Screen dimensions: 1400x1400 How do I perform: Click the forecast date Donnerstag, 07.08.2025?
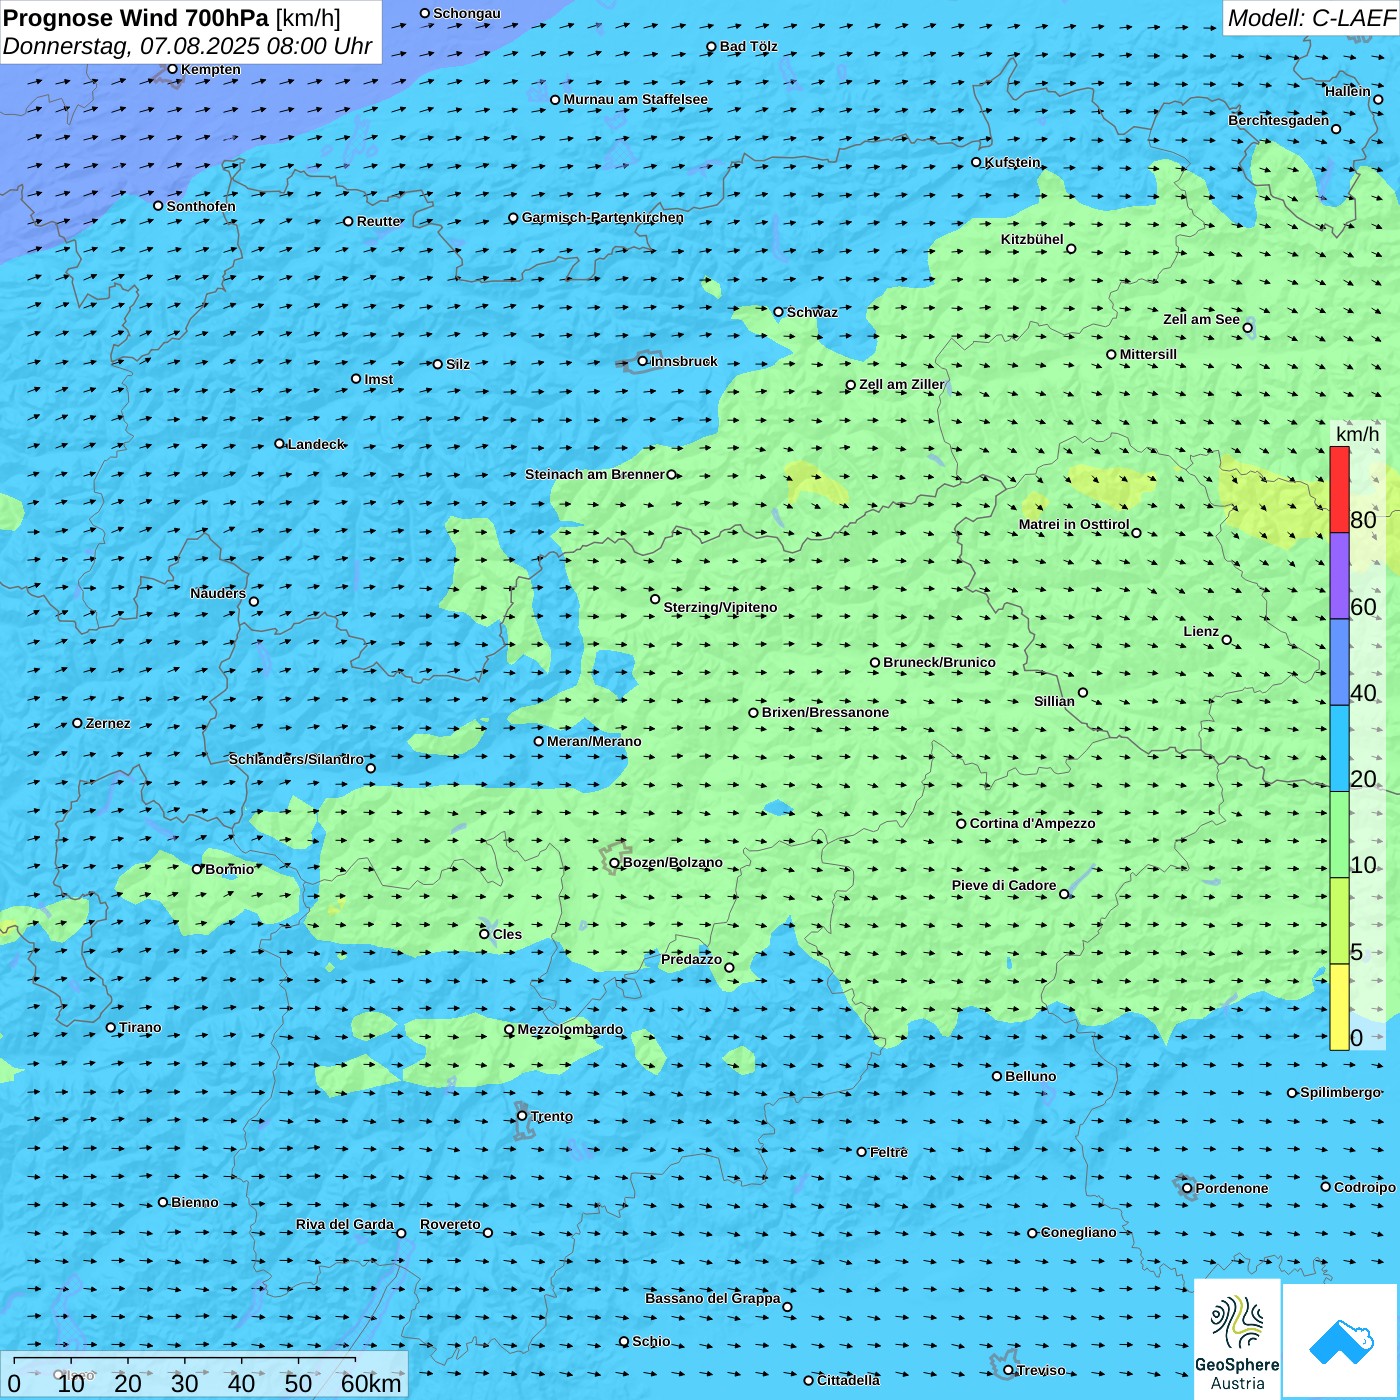tap(187, 46)
